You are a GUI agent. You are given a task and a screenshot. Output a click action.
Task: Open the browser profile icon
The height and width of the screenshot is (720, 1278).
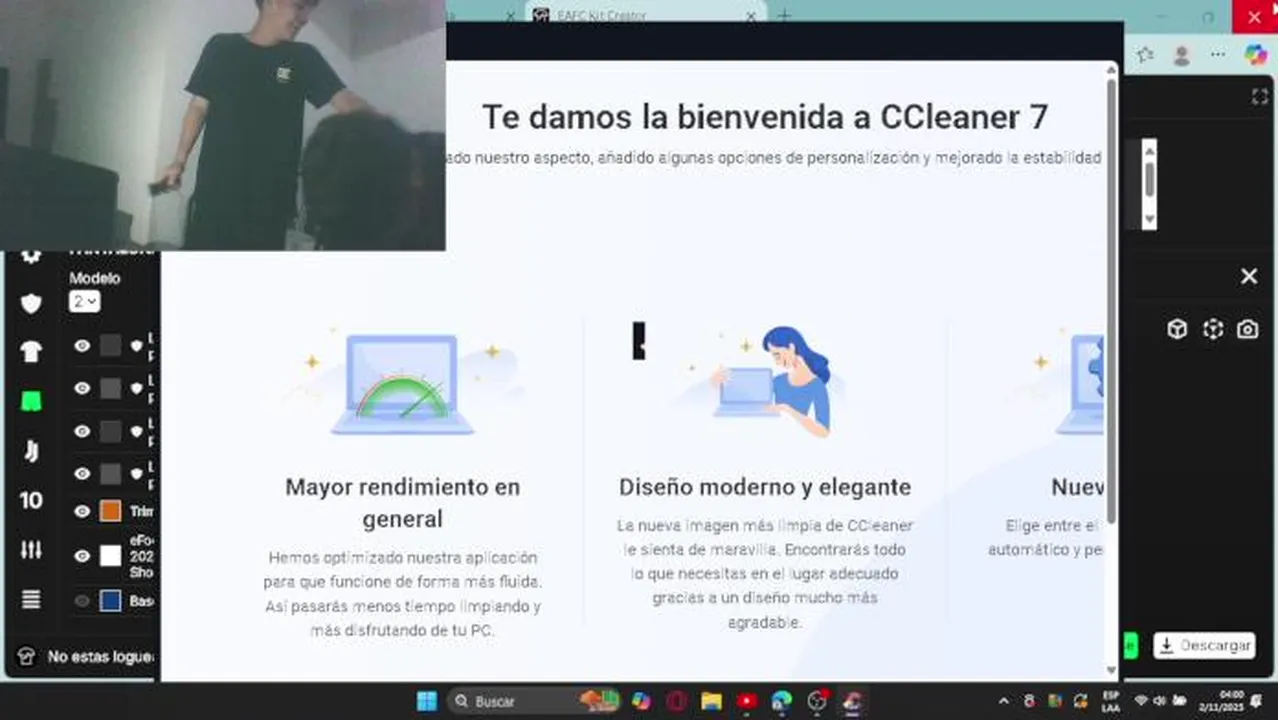coord(1182,55)
